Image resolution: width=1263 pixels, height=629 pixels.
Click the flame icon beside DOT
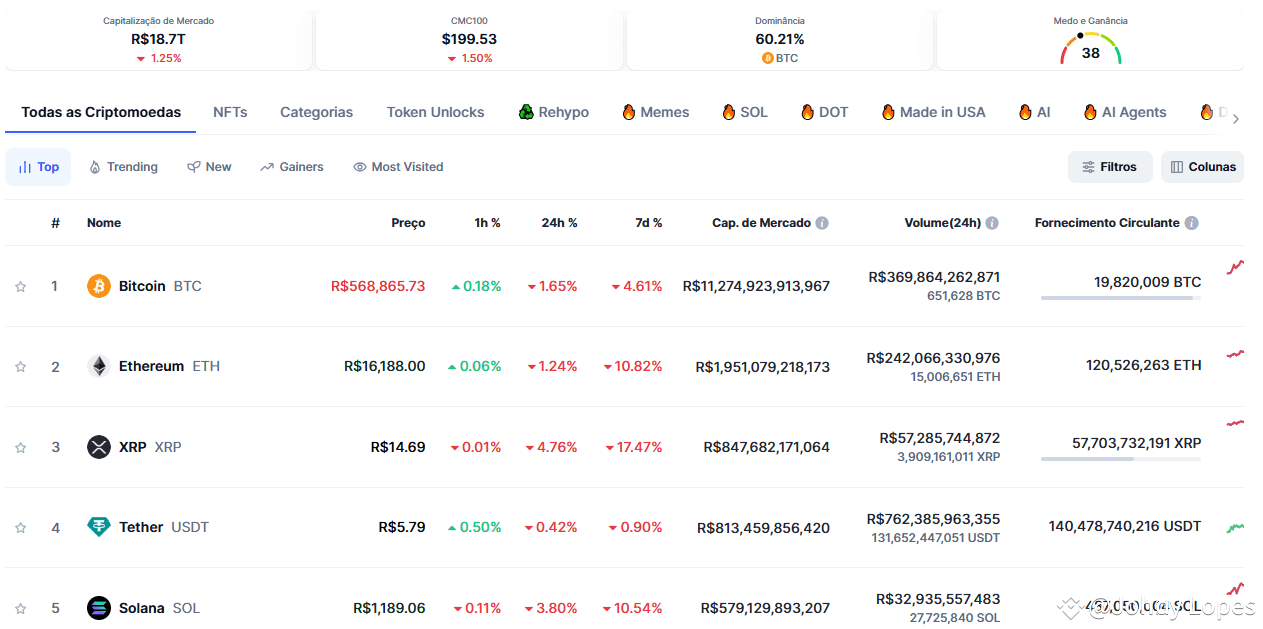tap(808, 112)
